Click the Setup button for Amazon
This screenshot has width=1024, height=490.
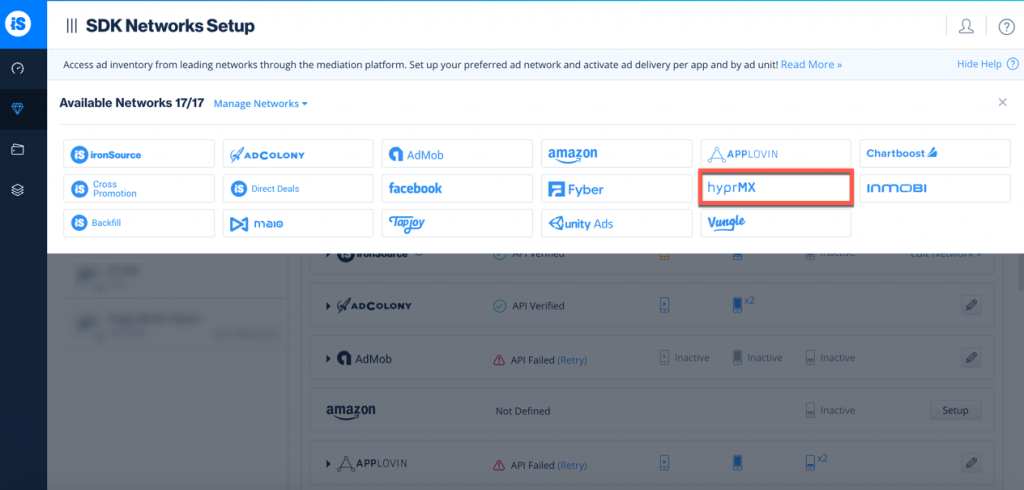tap(955, 410)
